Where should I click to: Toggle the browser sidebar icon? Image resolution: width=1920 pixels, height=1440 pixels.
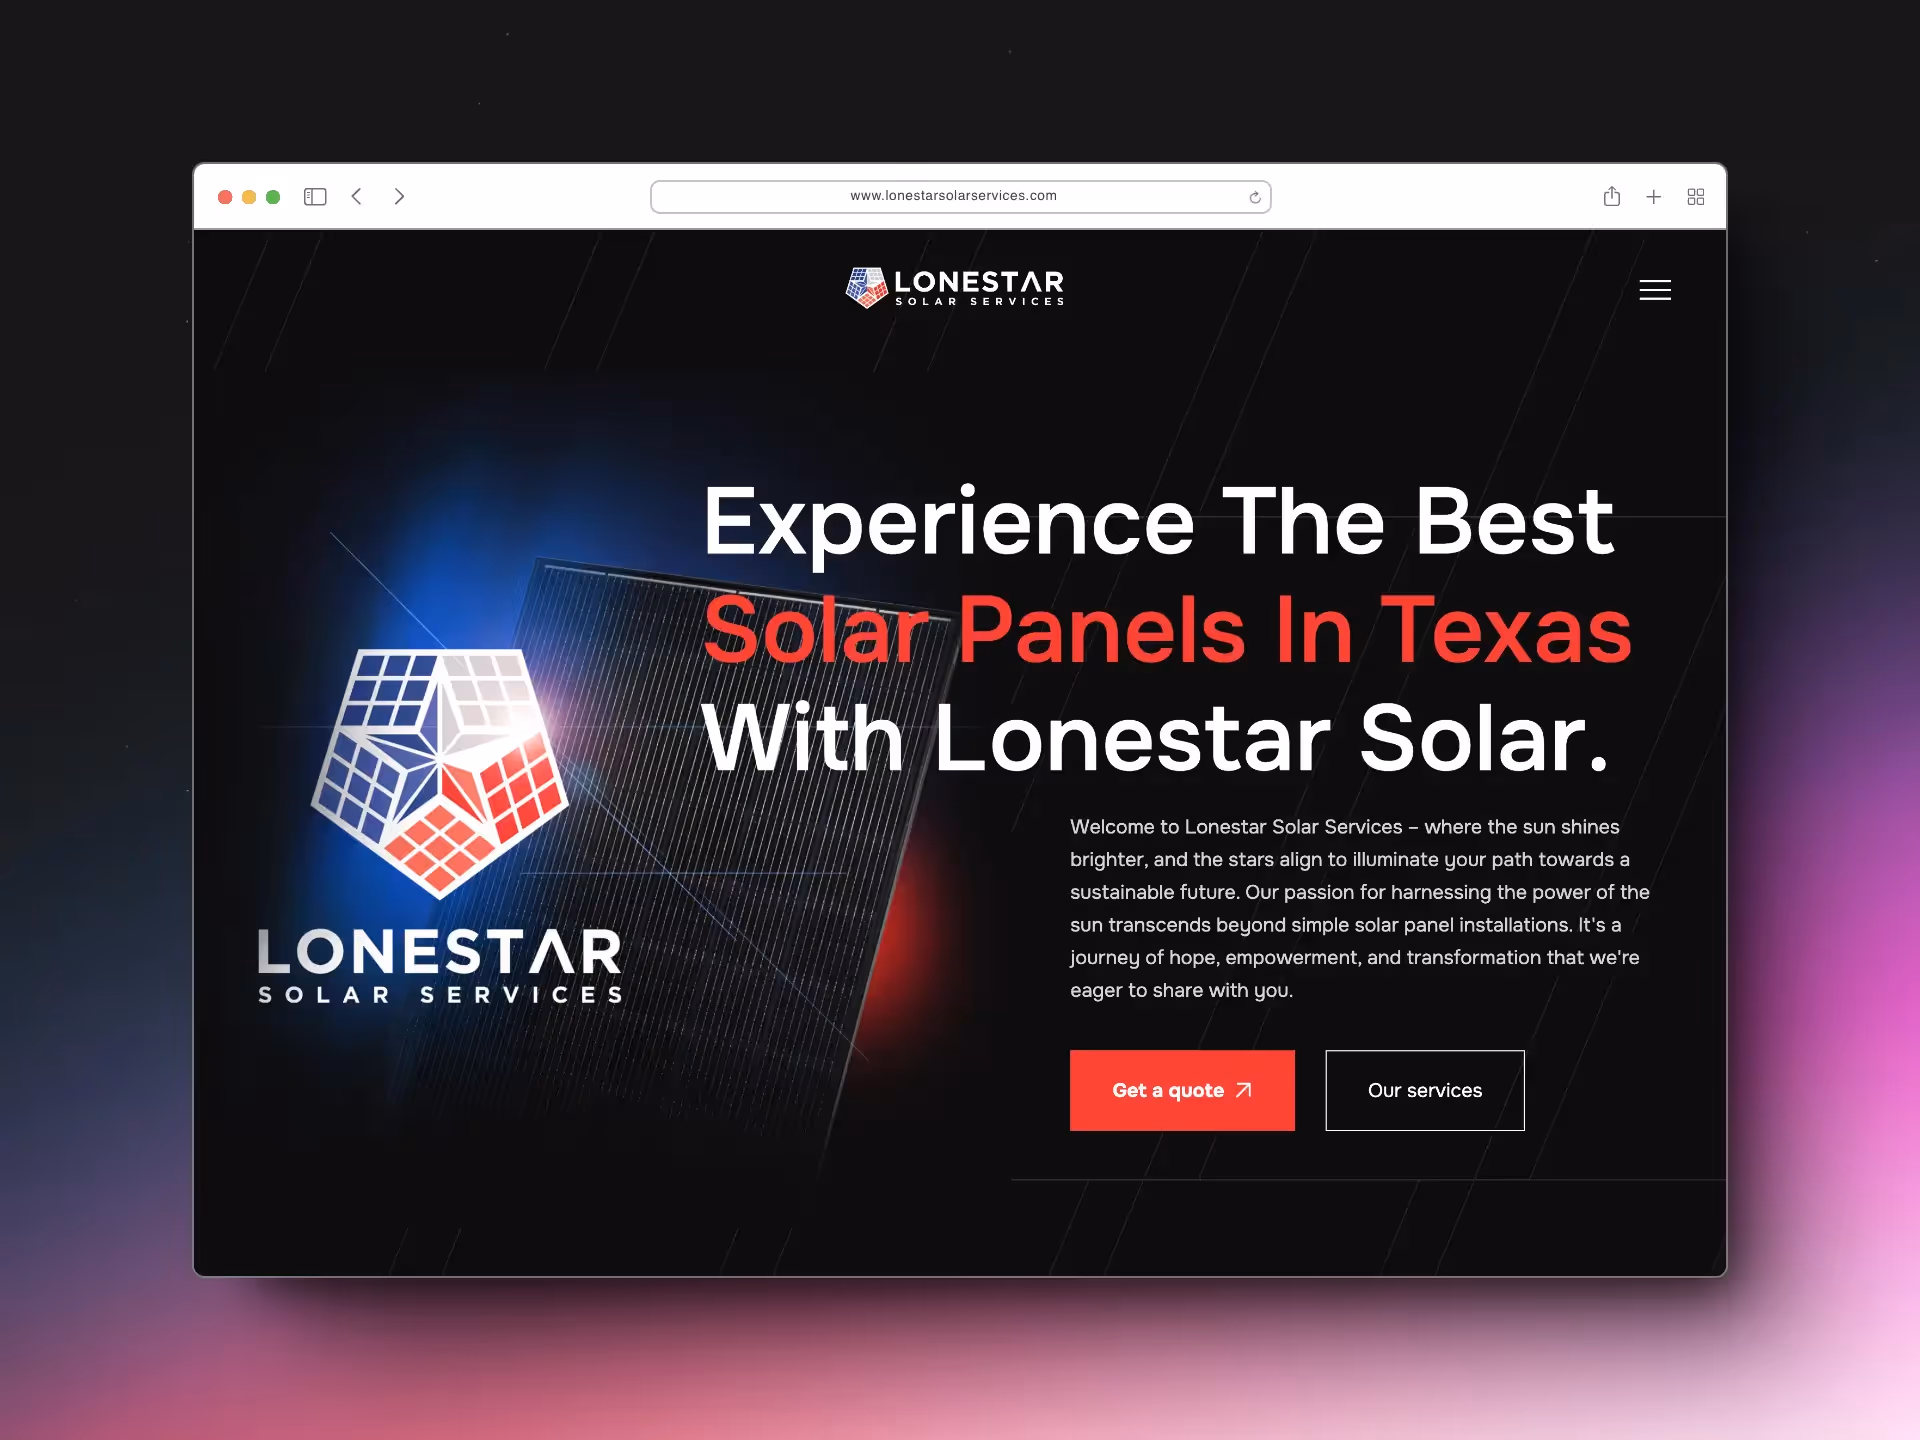click(x=315, y=197)
